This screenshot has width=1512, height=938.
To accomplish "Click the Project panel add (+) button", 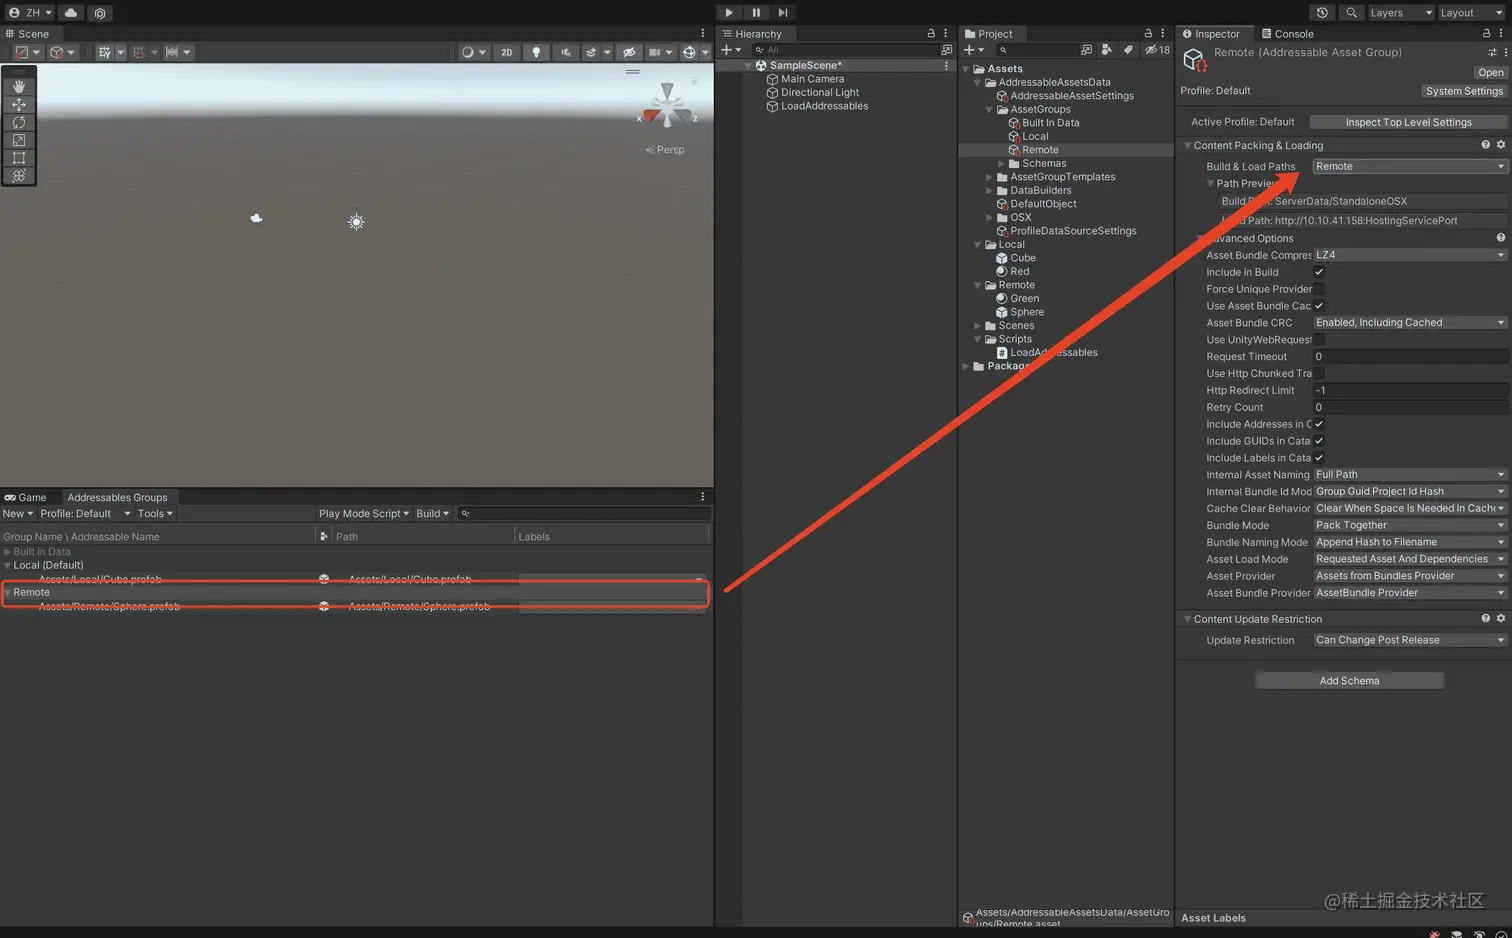I will [973, 50].
